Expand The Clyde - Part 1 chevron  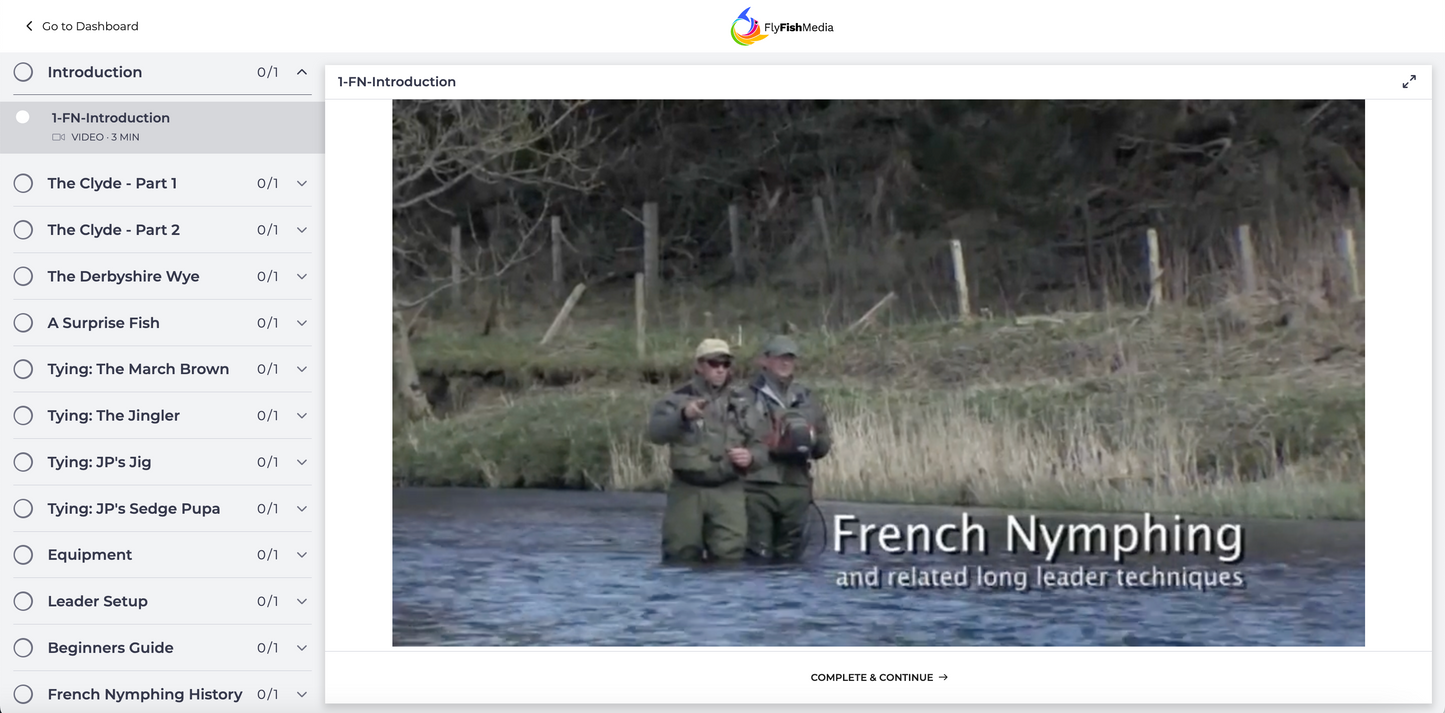[302, 183]
